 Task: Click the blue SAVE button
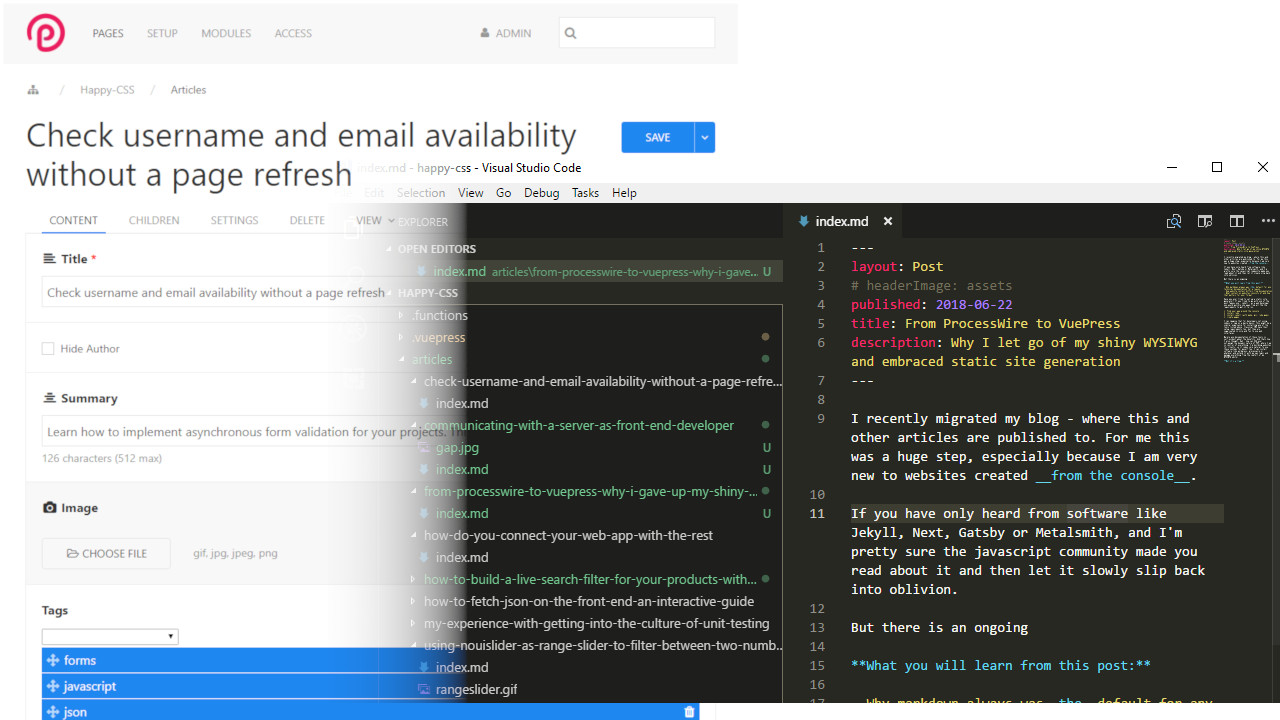click(x=658, y=137)
